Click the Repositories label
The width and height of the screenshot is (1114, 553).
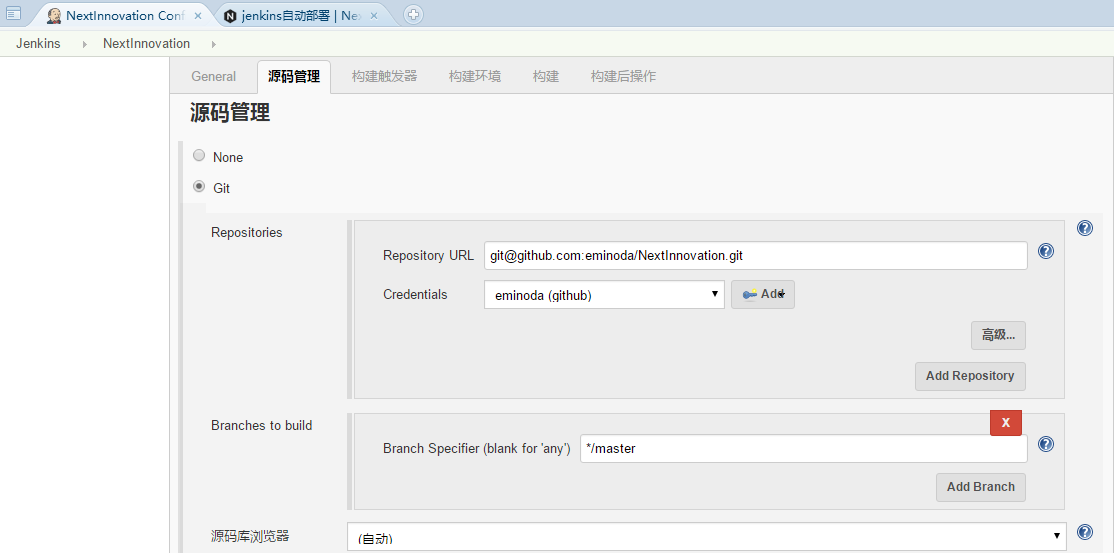click(x=247, y=232)
